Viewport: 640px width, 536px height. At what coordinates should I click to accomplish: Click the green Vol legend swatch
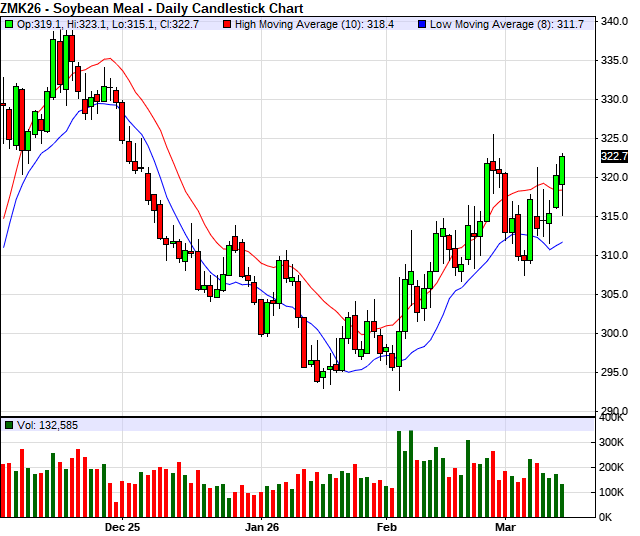[x=9, y=426]
